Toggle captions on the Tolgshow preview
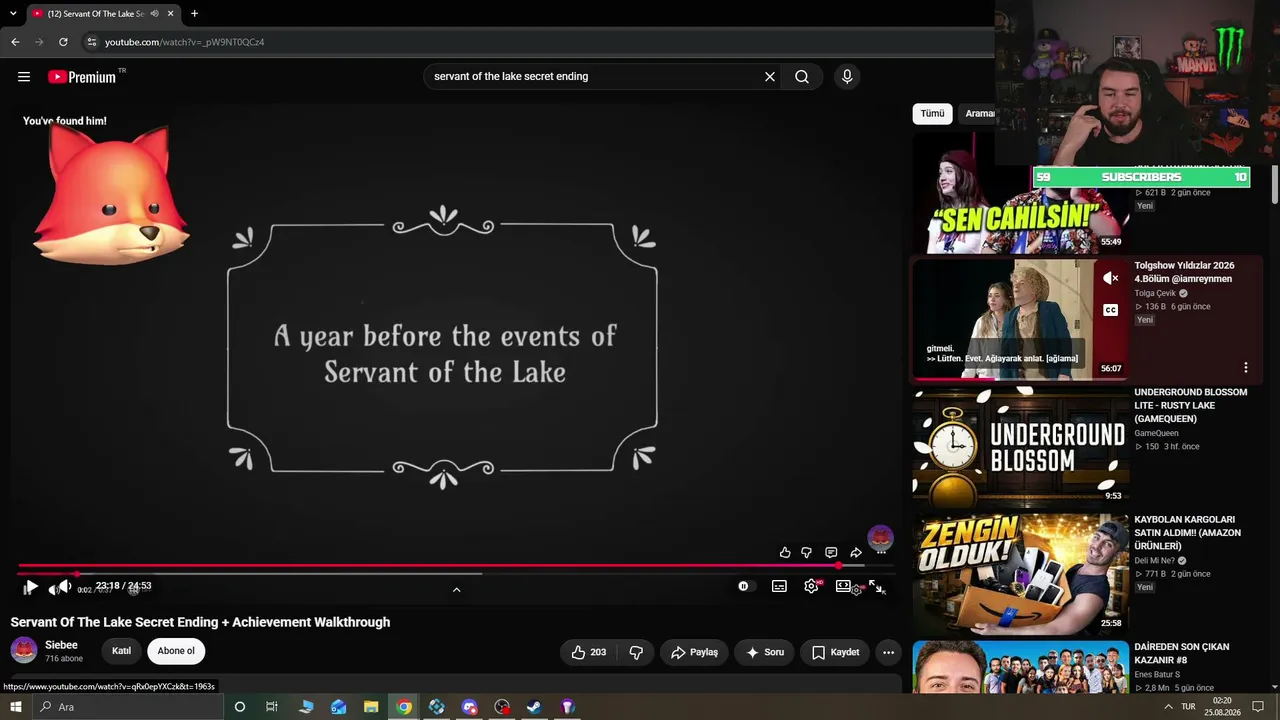 click(1110, 310)
